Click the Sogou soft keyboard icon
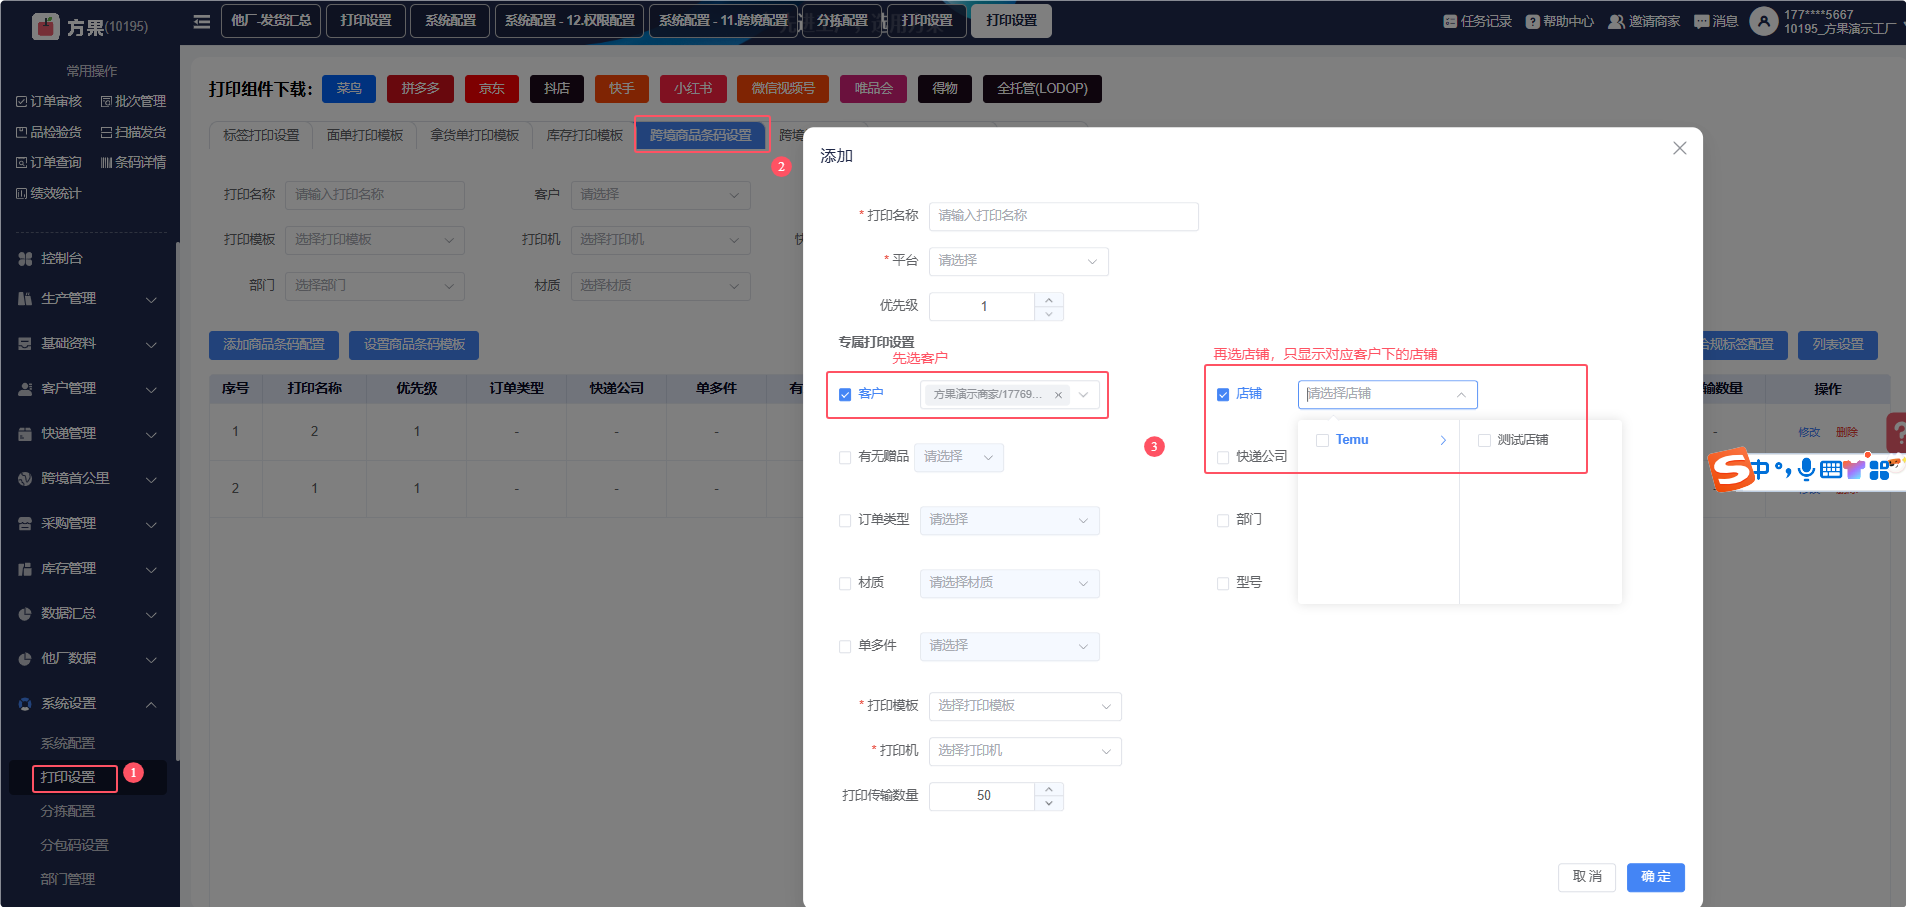The image size is (1906, 907). point(1830,469)
